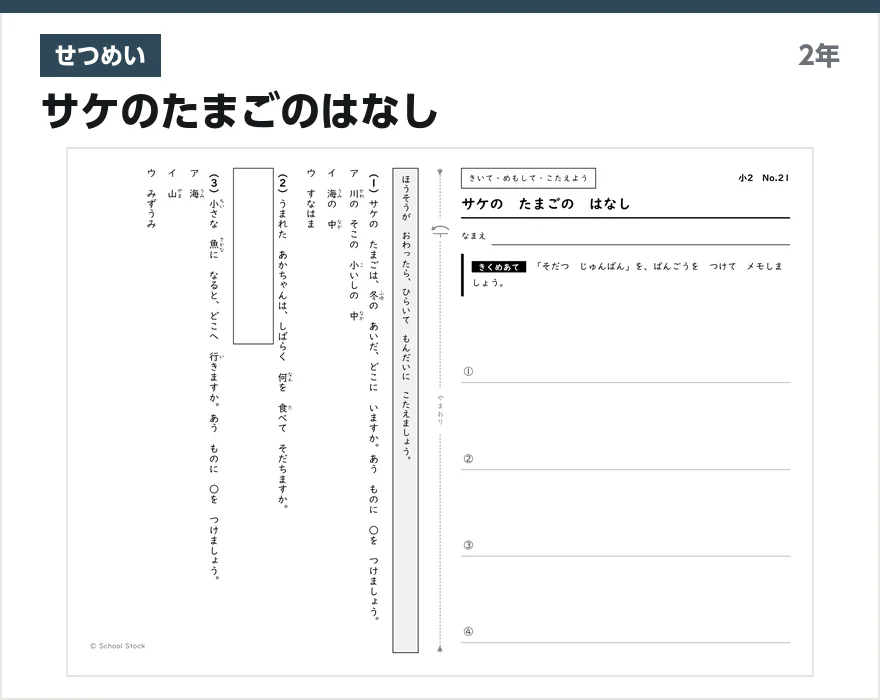Click memo line number ④
Image resolution: width=880 pixels, height=700 pixels.
point(468,632)
